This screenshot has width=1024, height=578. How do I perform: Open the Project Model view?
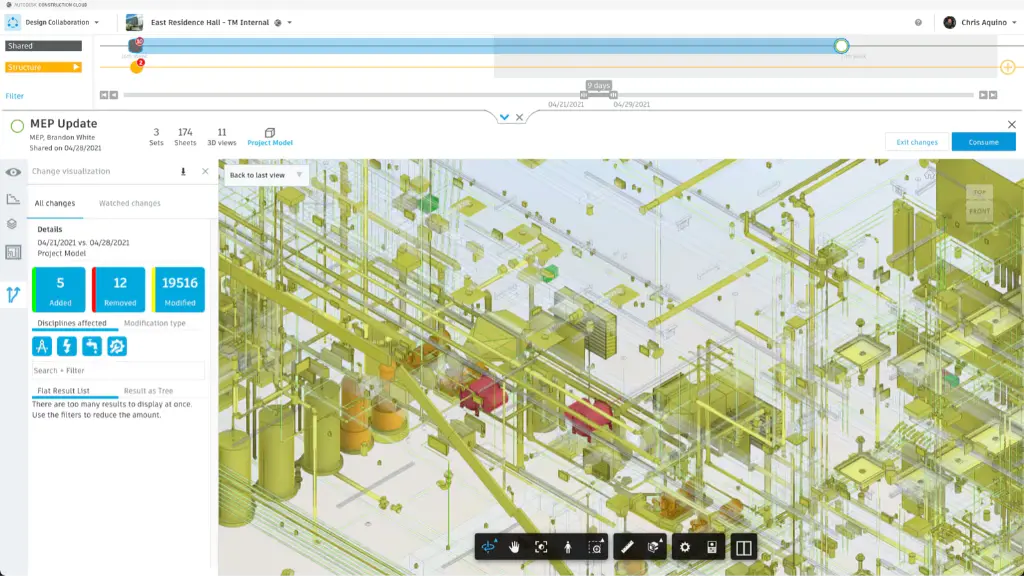tap(270, 137)
